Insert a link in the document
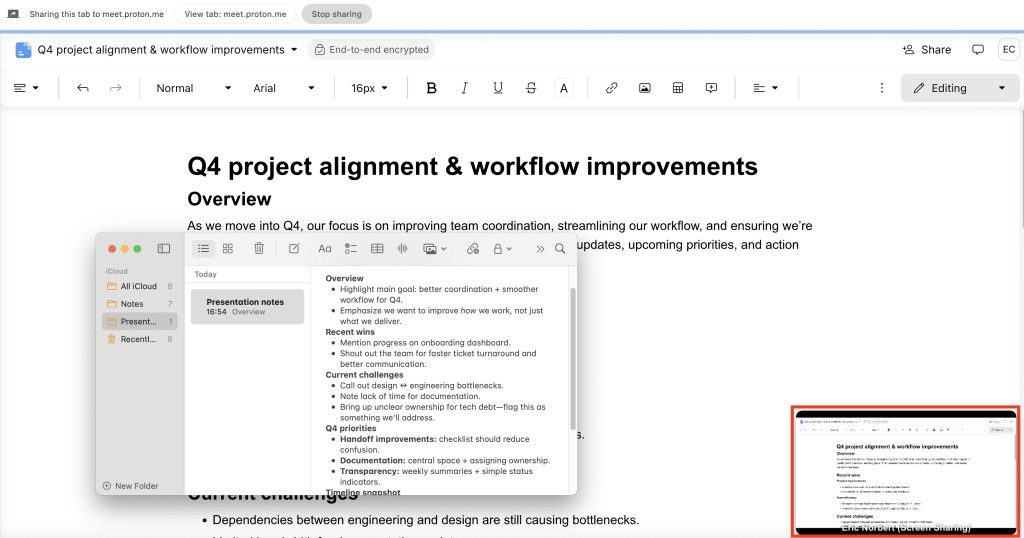Image resolution: width=1024 pixels, height=538 pixels. pyautogui.click(x=611, y=88)
